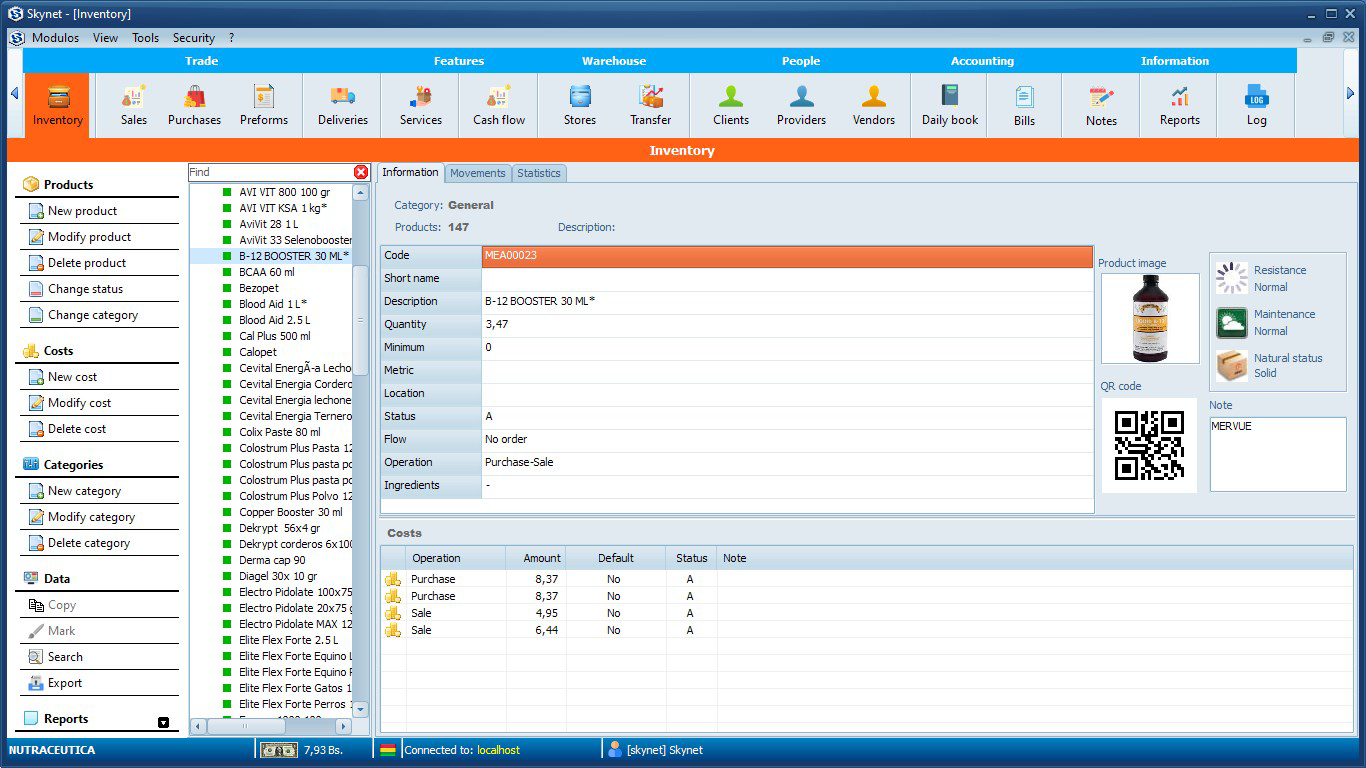Open the Security menu
This screenshot has width=1366, height=768.
click(x=193, y=37)
